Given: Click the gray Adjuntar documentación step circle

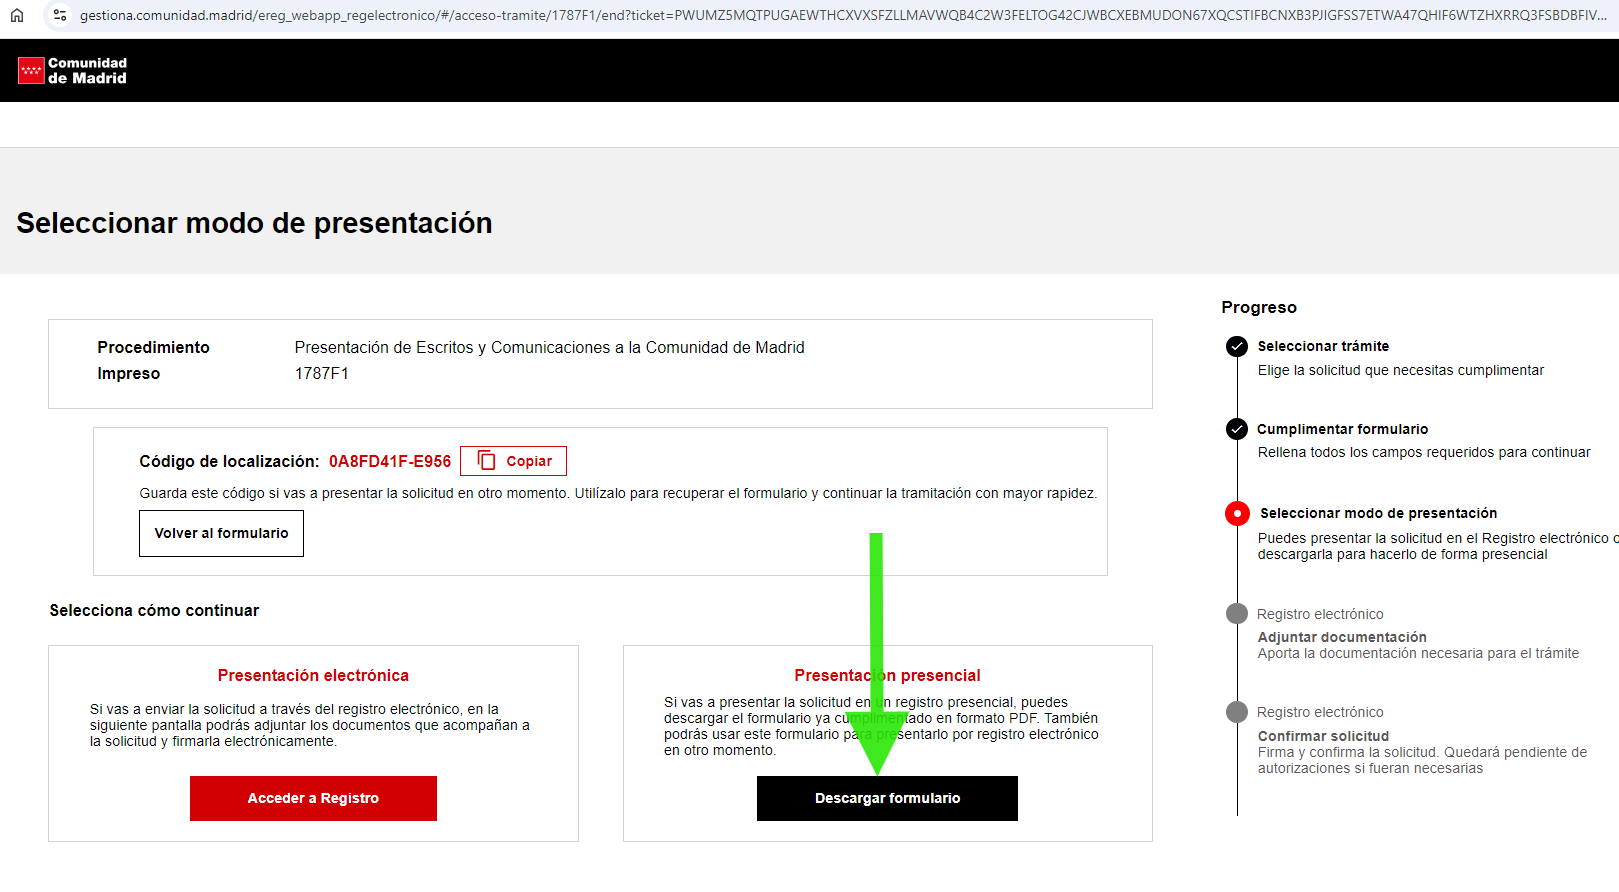Looking at the screenshot, I should point(1237,614).
